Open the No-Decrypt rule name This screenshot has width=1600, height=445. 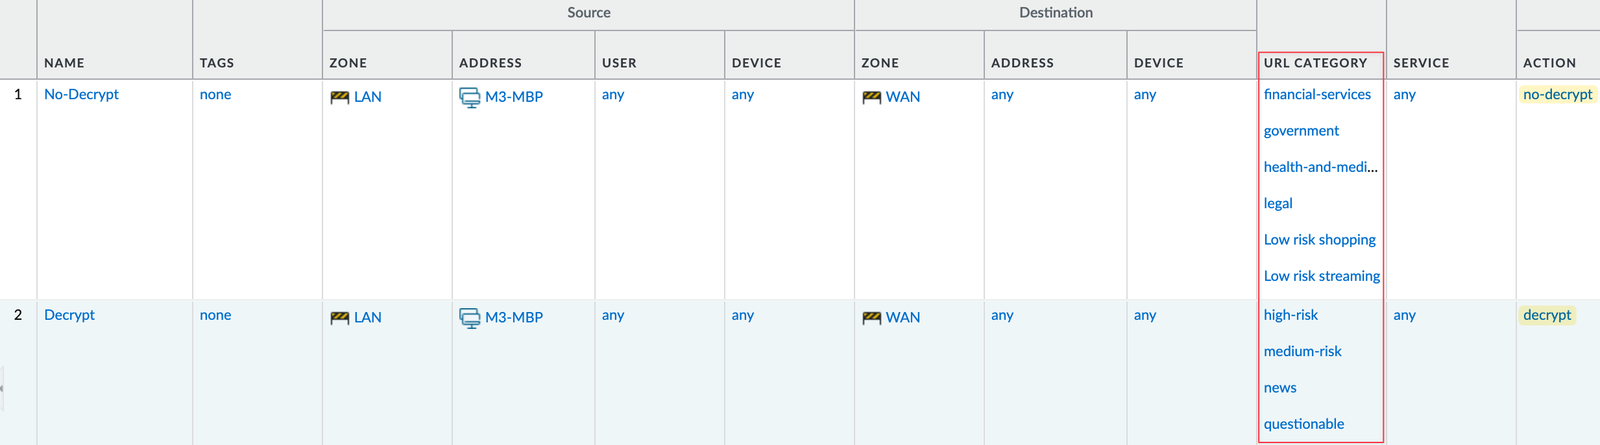[81, 94]
